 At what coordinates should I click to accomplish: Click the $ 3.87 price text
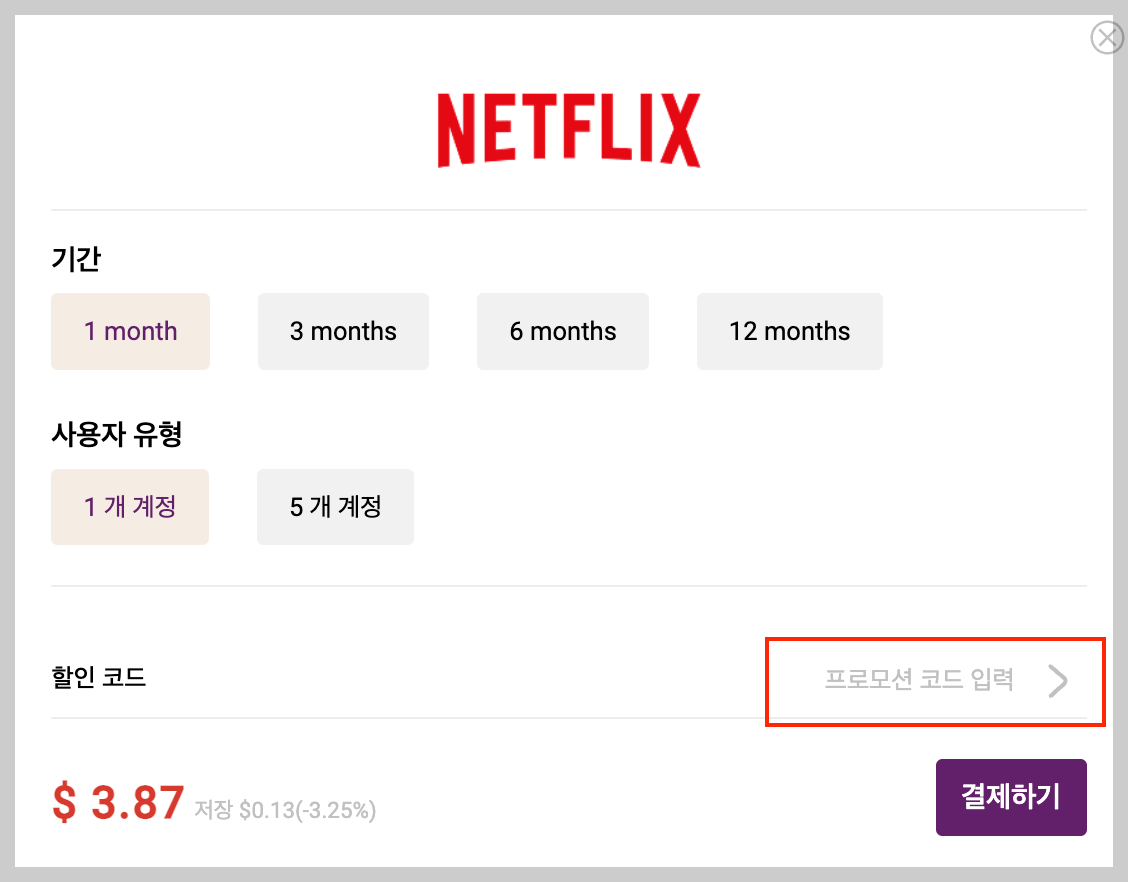point(118,802)
